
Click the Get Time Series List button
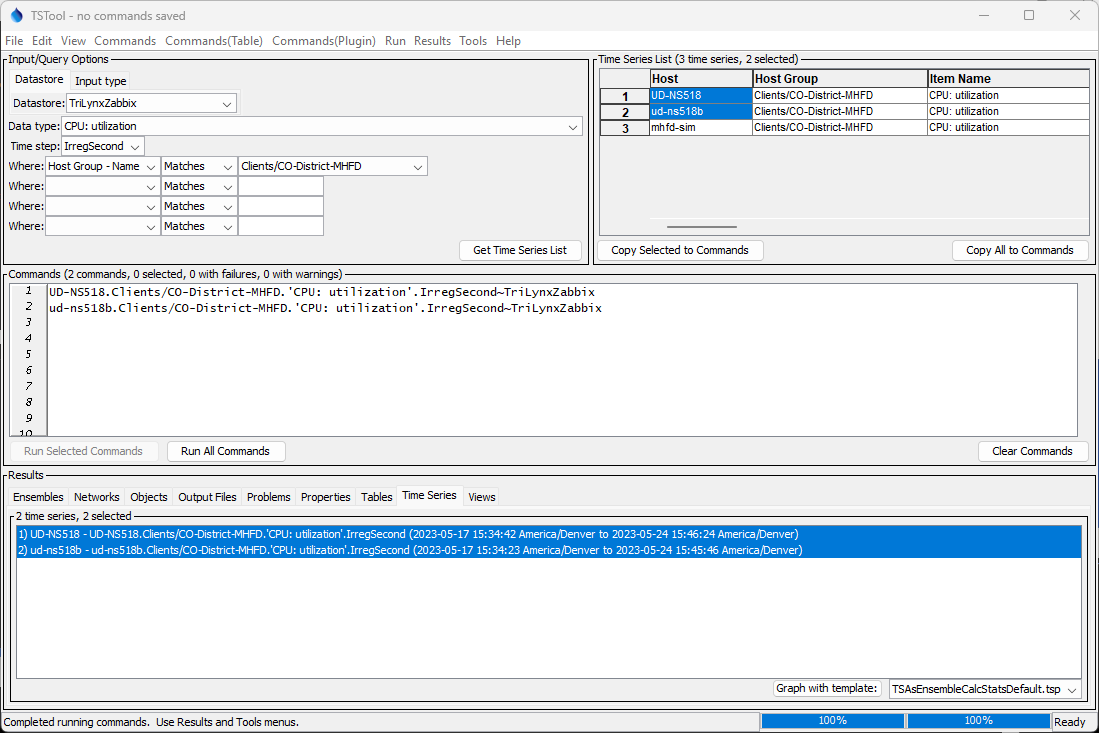tap(520, 249)
